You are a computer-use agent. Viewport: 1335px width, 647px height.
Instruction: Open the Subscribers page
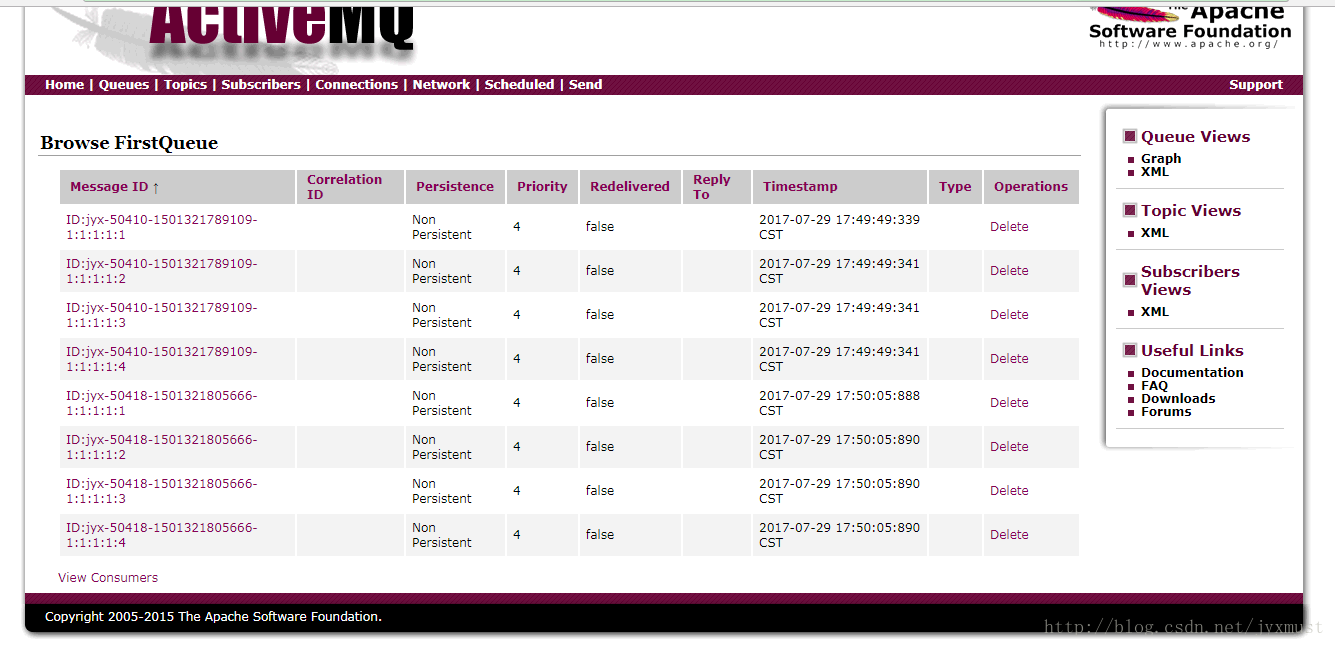click(261, 85)
